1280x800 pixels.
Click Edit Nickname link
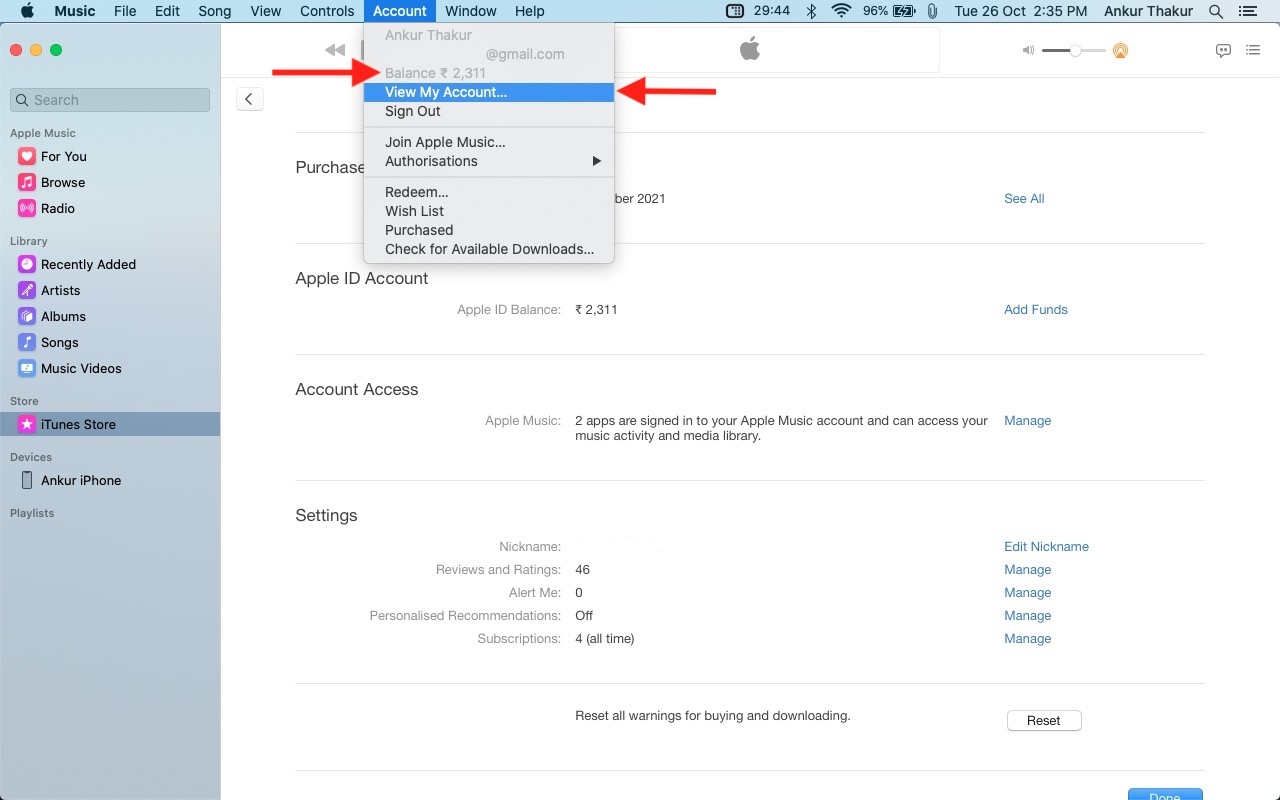tap(1046, 547)
